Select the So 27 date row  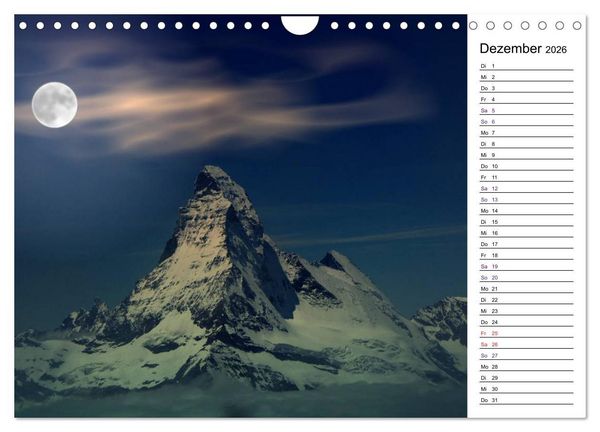(x=527, y=355)
